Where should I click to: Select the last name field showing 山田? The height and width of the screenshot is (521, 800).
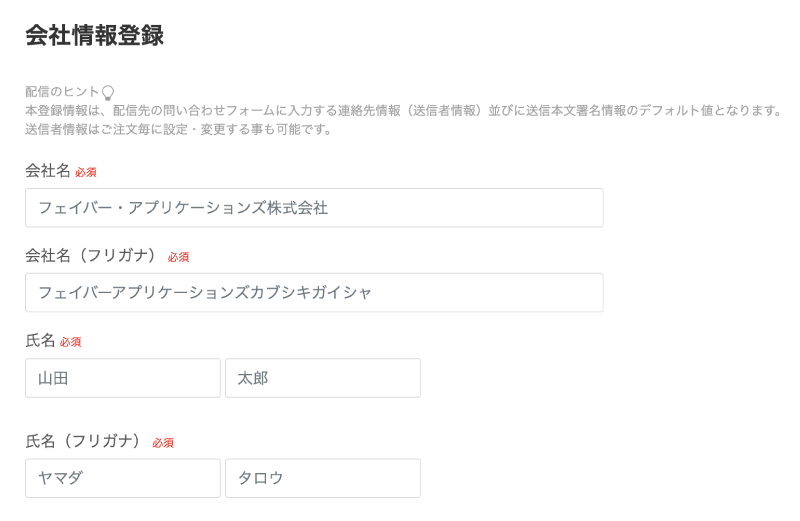(x=122, y=378)
